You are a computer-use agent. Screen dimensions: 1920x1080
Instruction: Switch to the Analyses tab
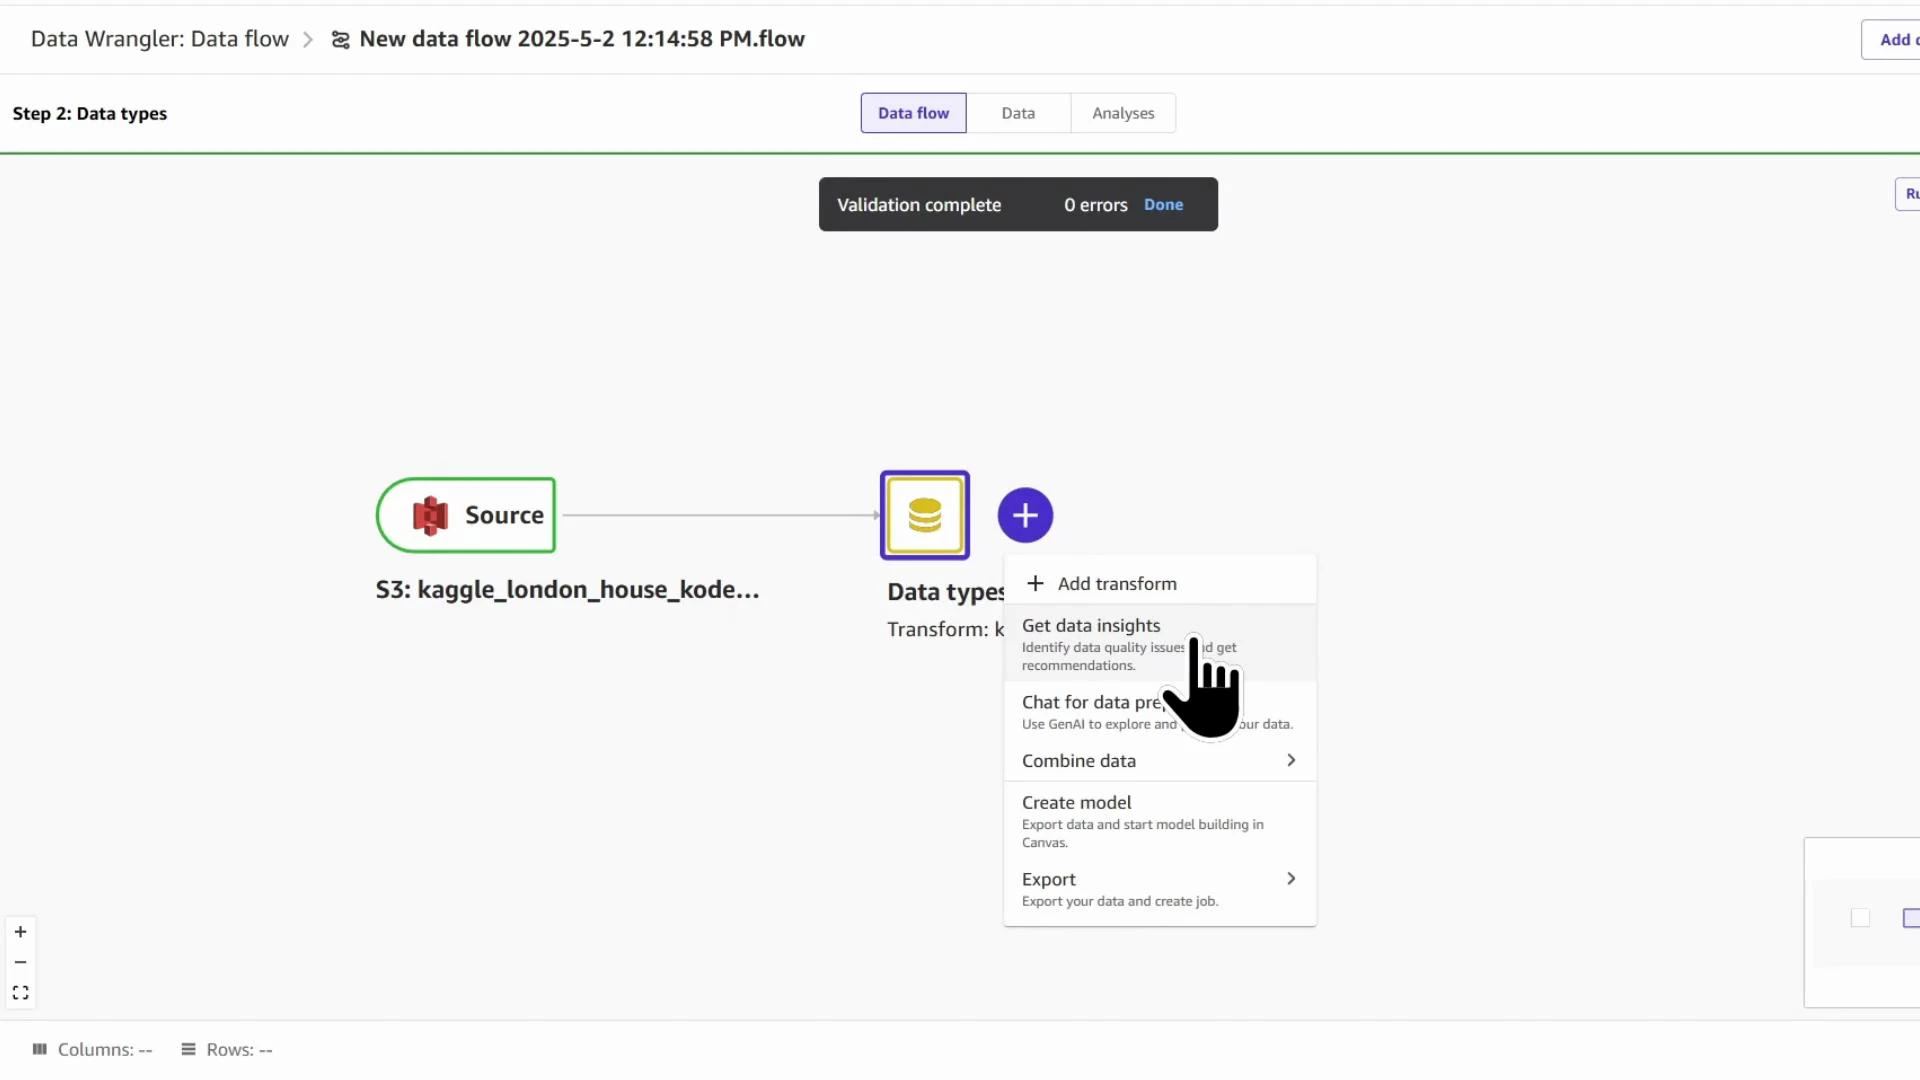pos(1123,112)
